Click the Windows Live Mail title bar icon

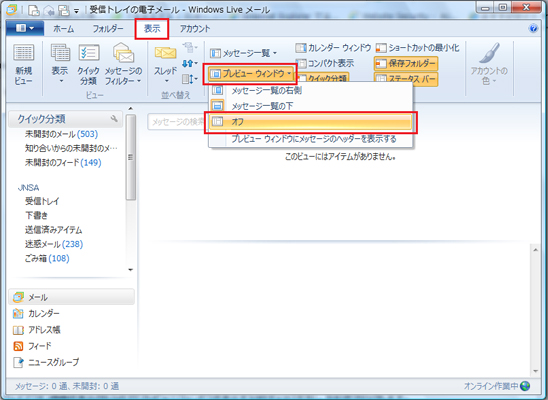(11, 10)
